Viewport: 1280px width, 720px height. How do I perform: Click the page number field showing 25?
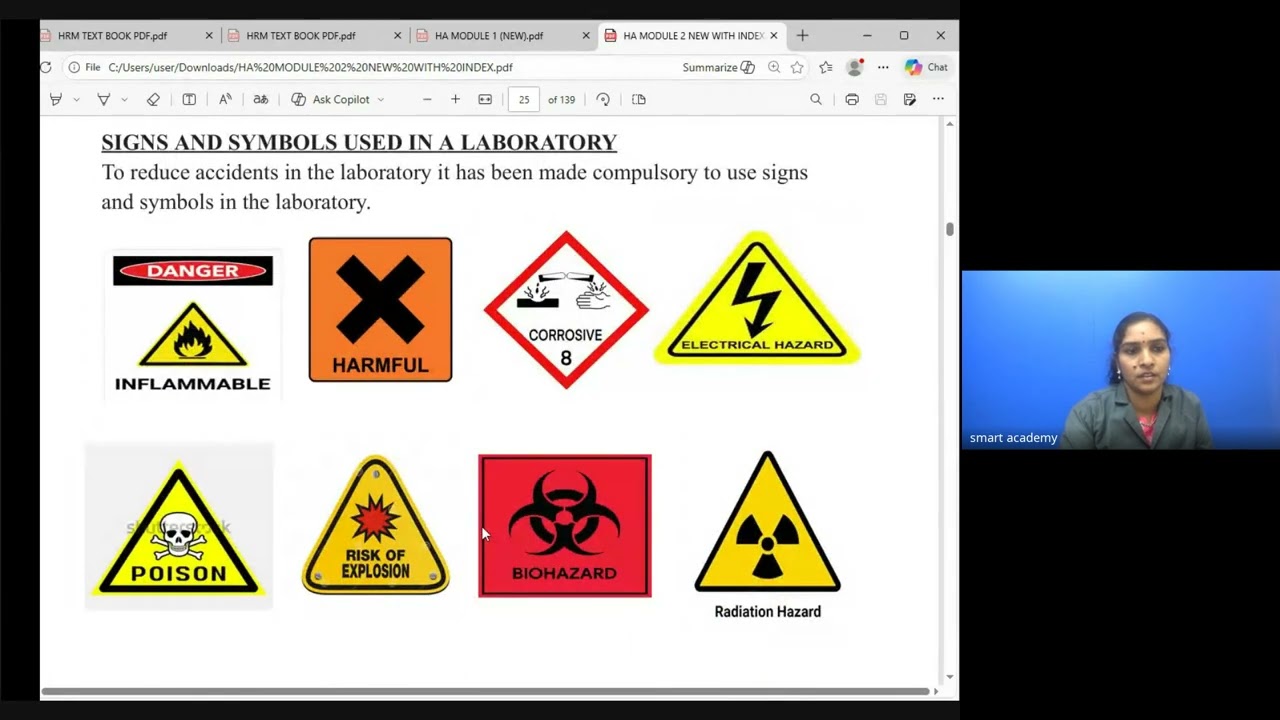point(524,99)
